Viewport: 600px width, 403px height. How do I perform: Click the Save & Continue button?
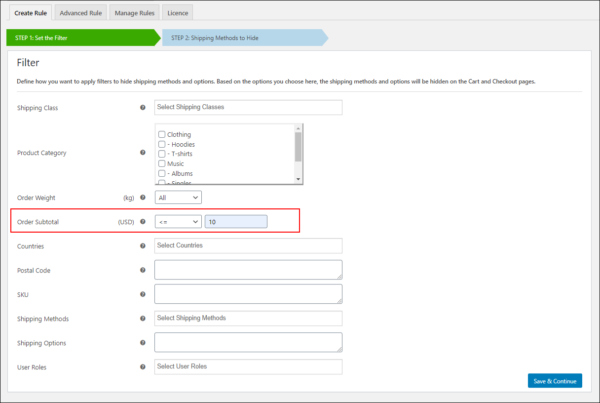click(x=555, y=381)
